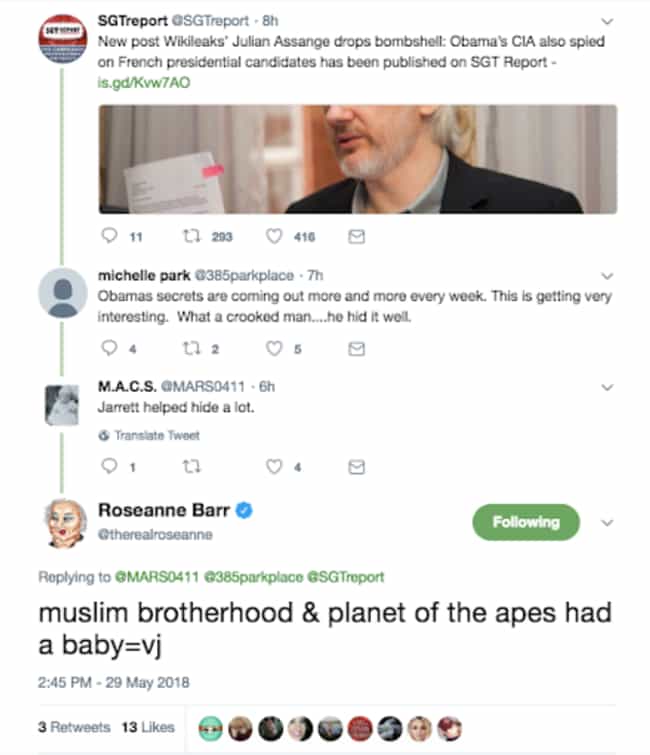This screenshot has width=650, height=755.
Task: Reply to M.A.C.S. tweet
Action: (109, 466)
